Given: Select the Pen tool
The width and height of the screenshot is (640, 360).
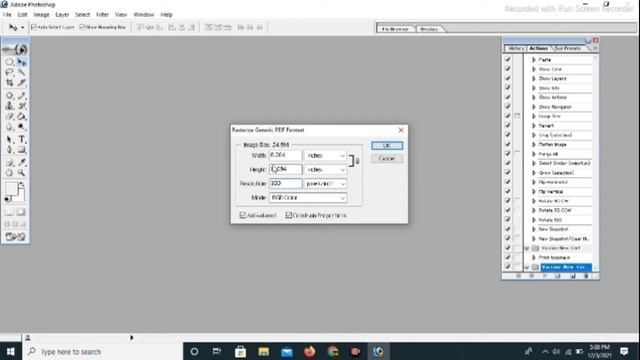Looking at the screenshot, I should click(9, 150).
